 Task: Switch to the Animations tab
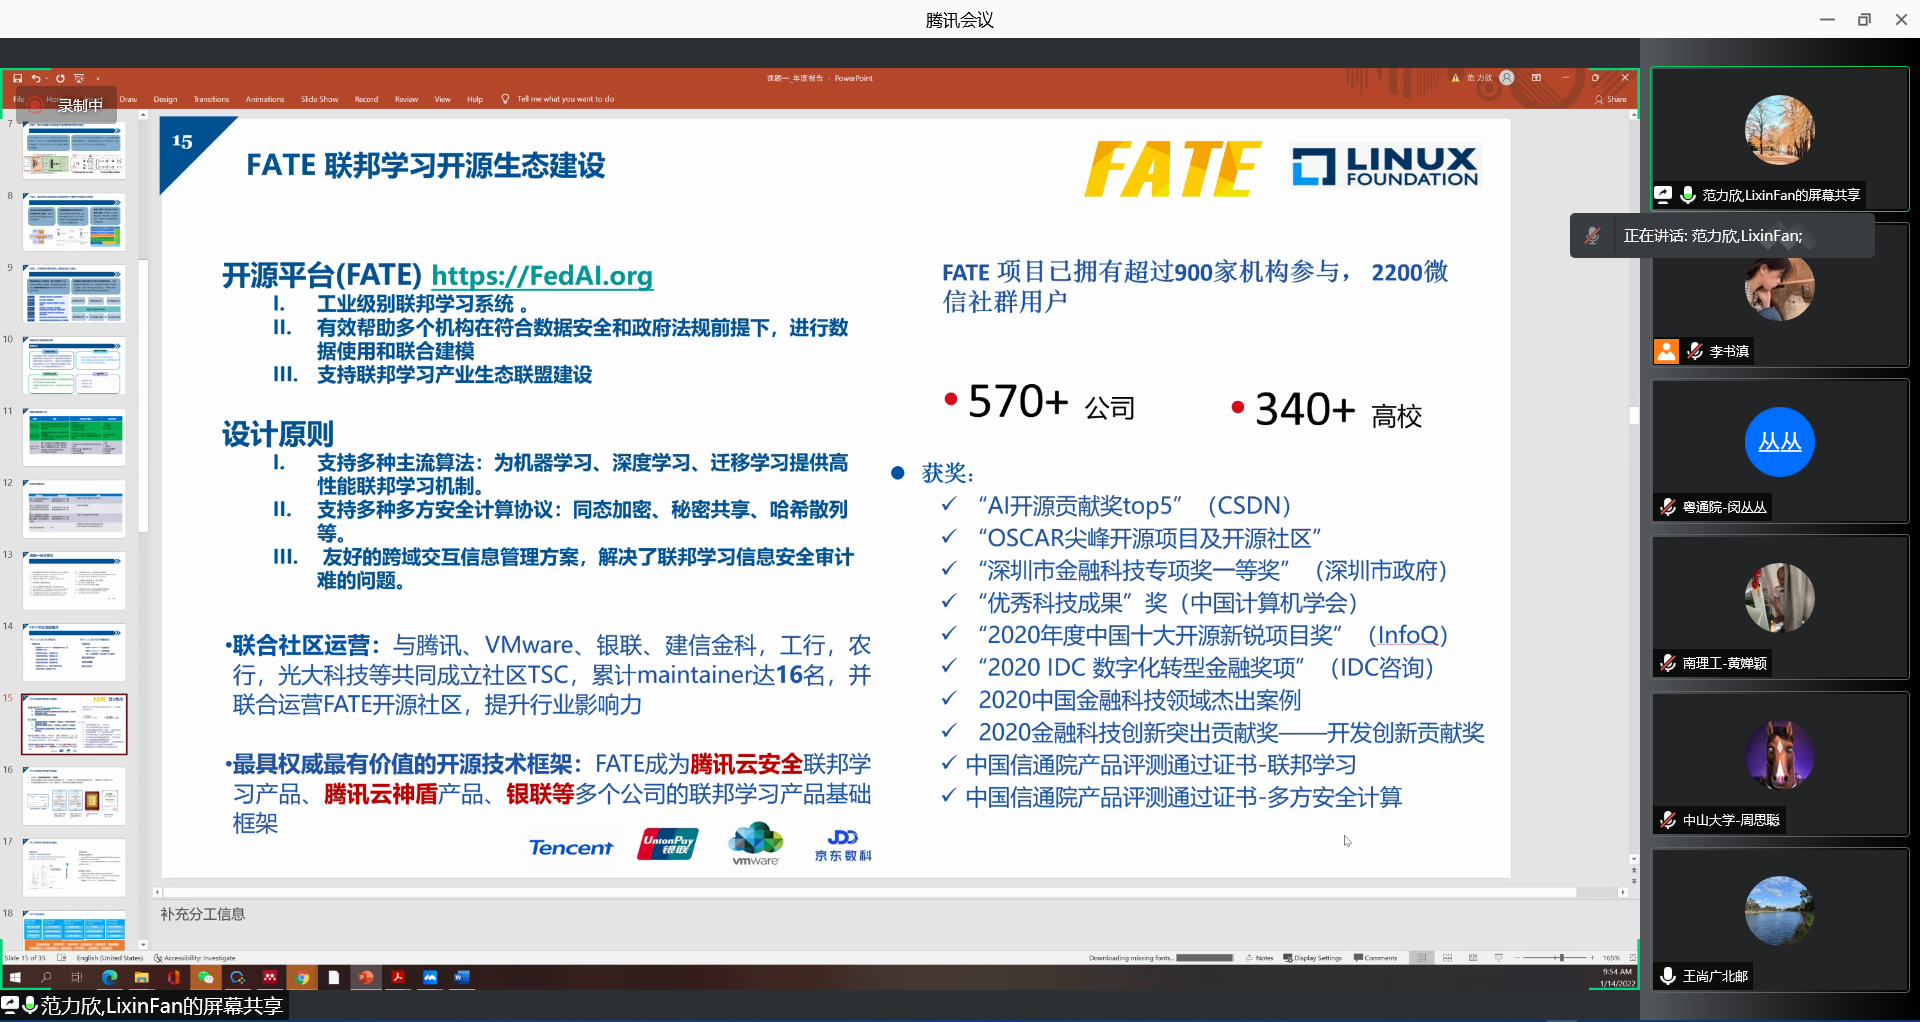[x=265, y=99]
